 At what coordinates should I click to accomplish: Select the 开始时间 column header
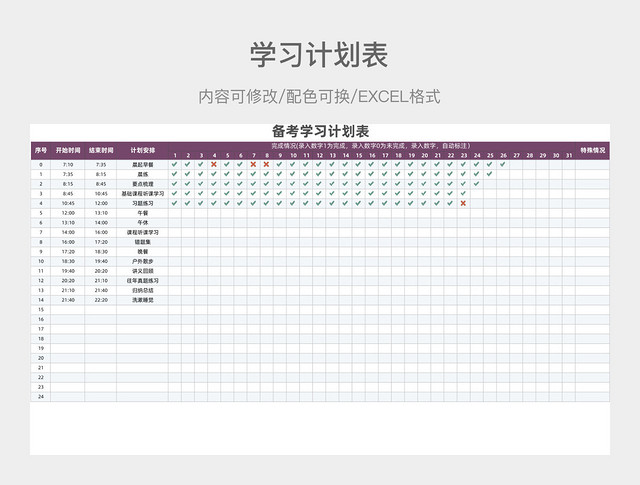pyautogui.click(x=68, y=150)
